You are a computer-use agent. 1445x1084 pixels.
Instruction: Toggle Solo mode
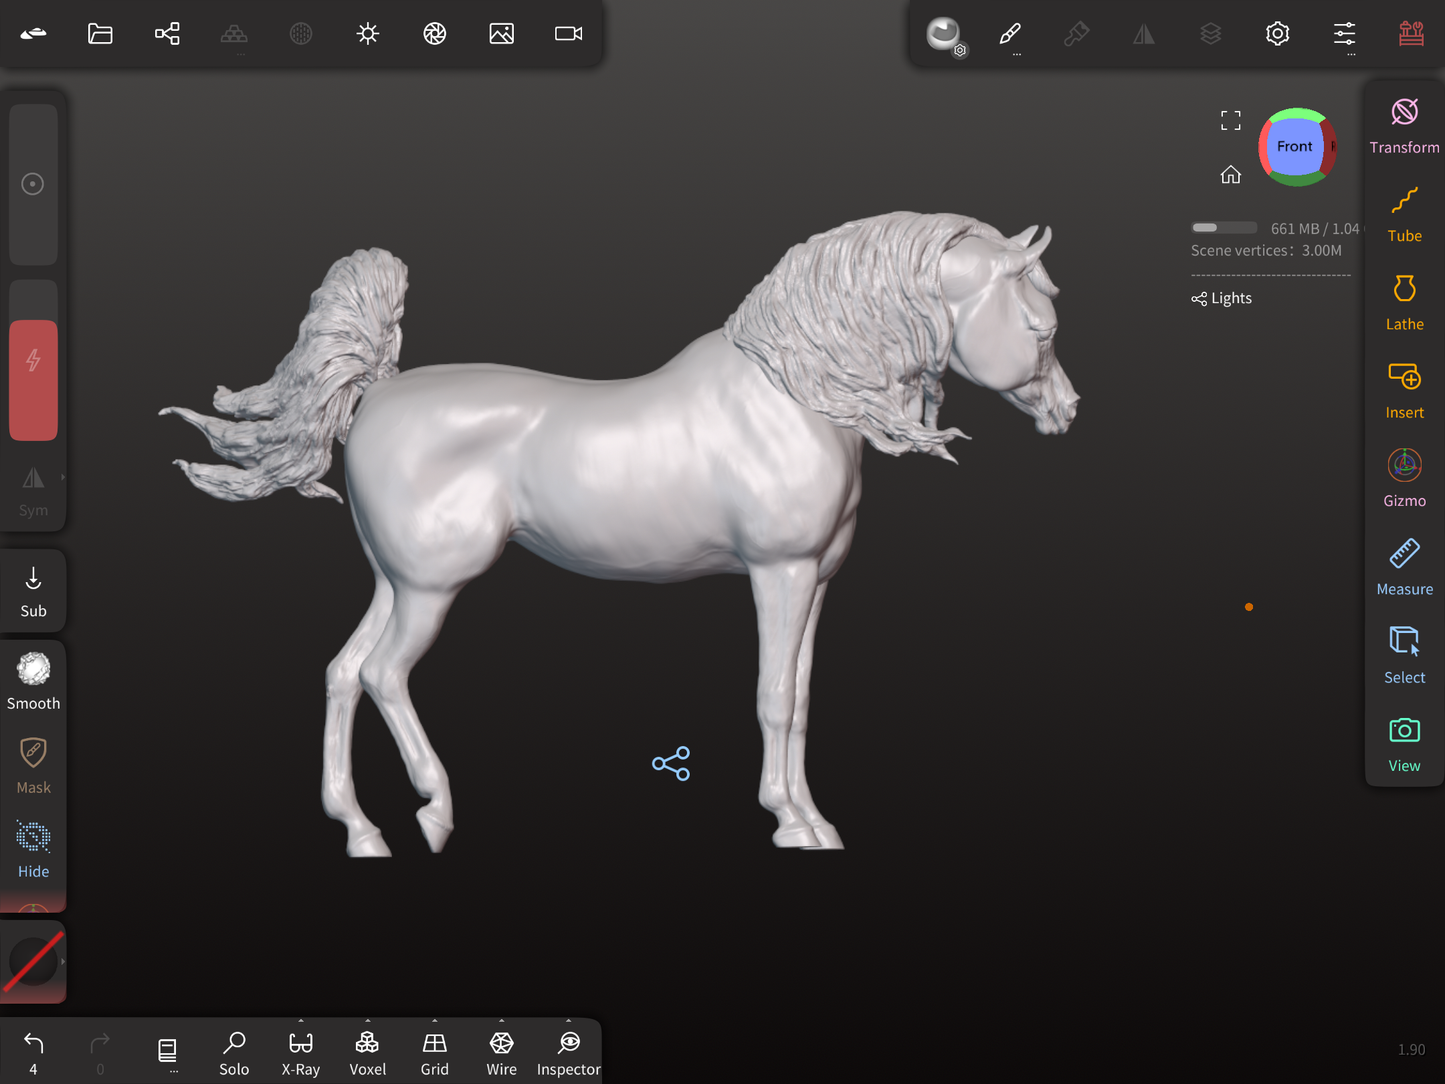(234, 1054)
